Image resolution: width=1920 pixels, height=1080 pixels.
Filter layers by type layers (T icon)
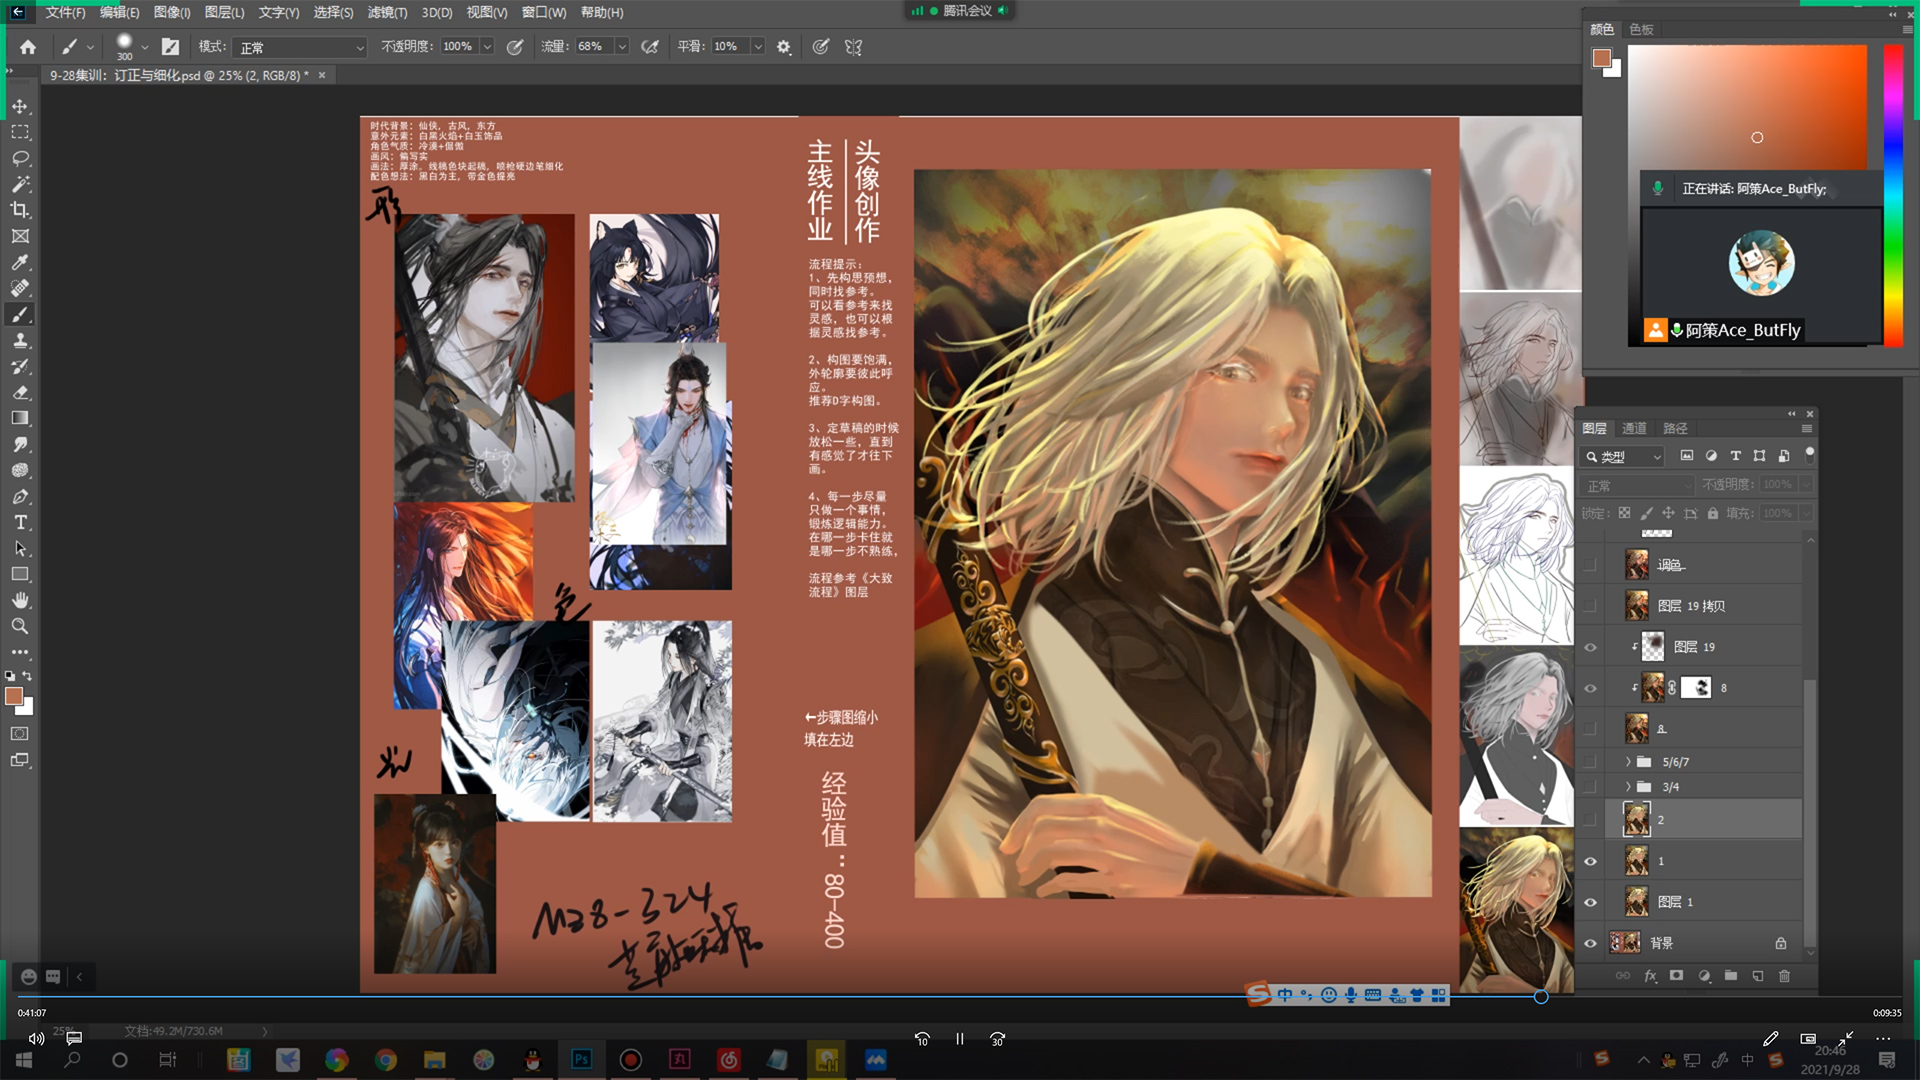pos(1735,456)
